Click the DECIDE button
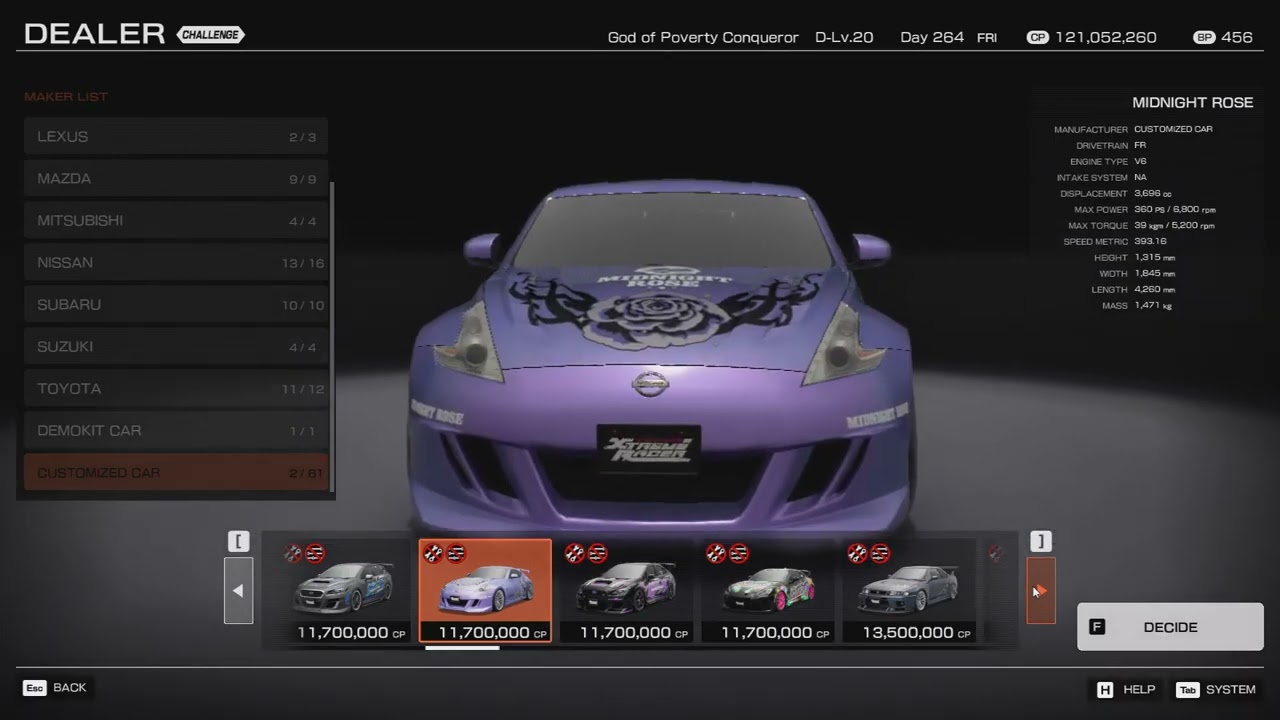 1170,627
